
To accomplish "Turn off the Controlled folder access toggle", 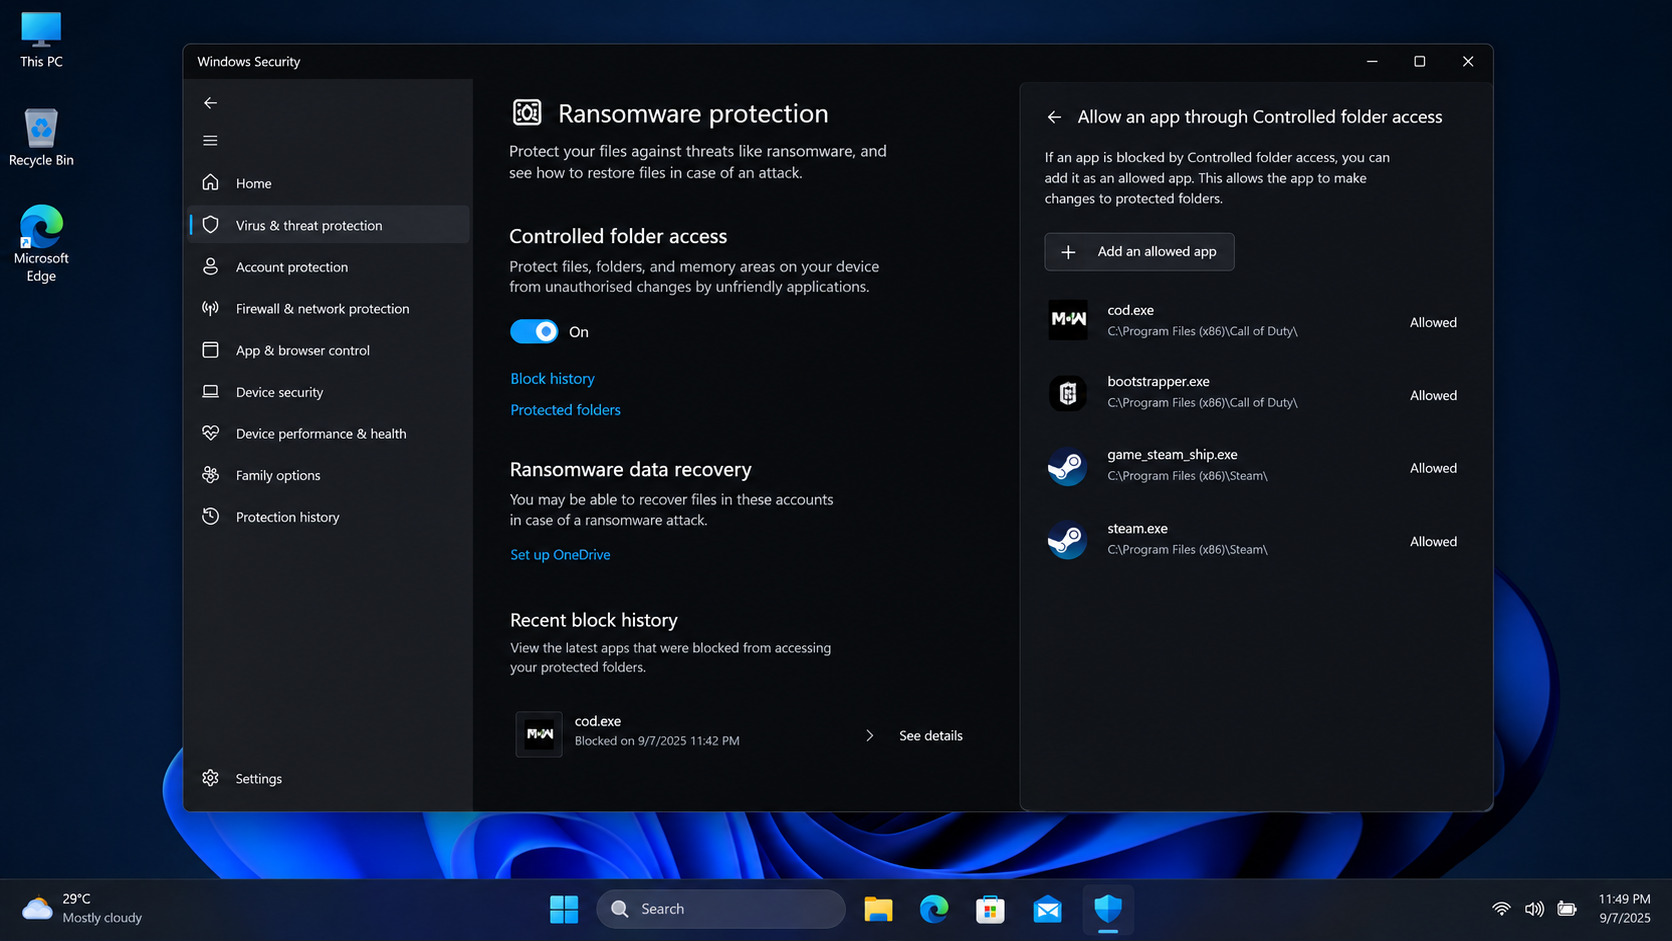I will [x=534, y=332].
